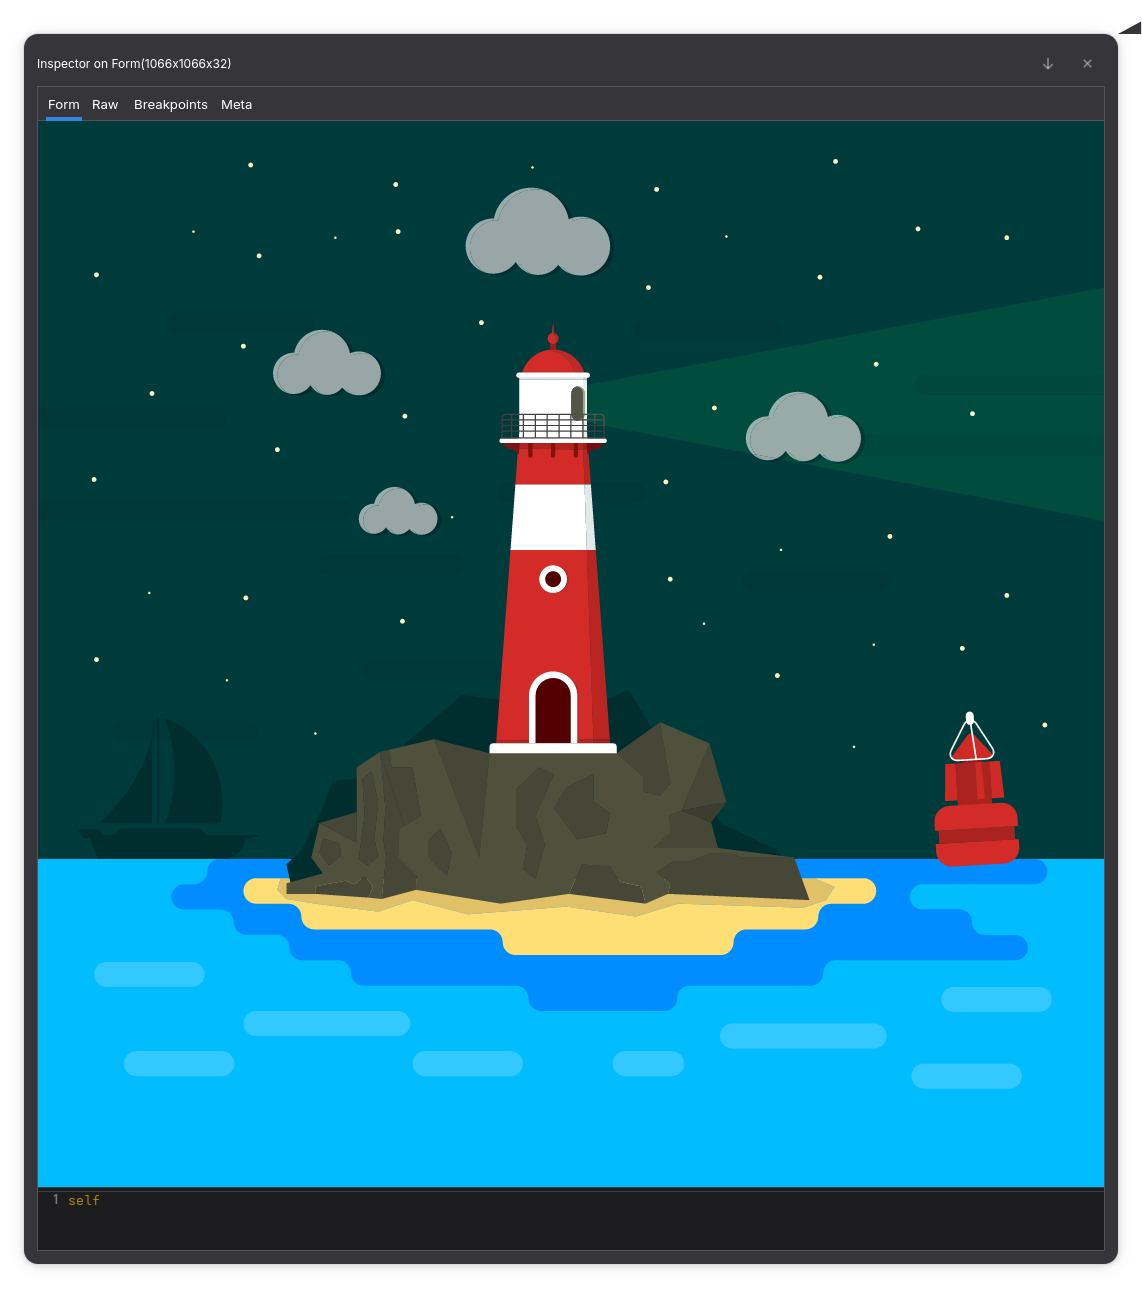Click the down arrow icon in title bar

click(1048, 64)
